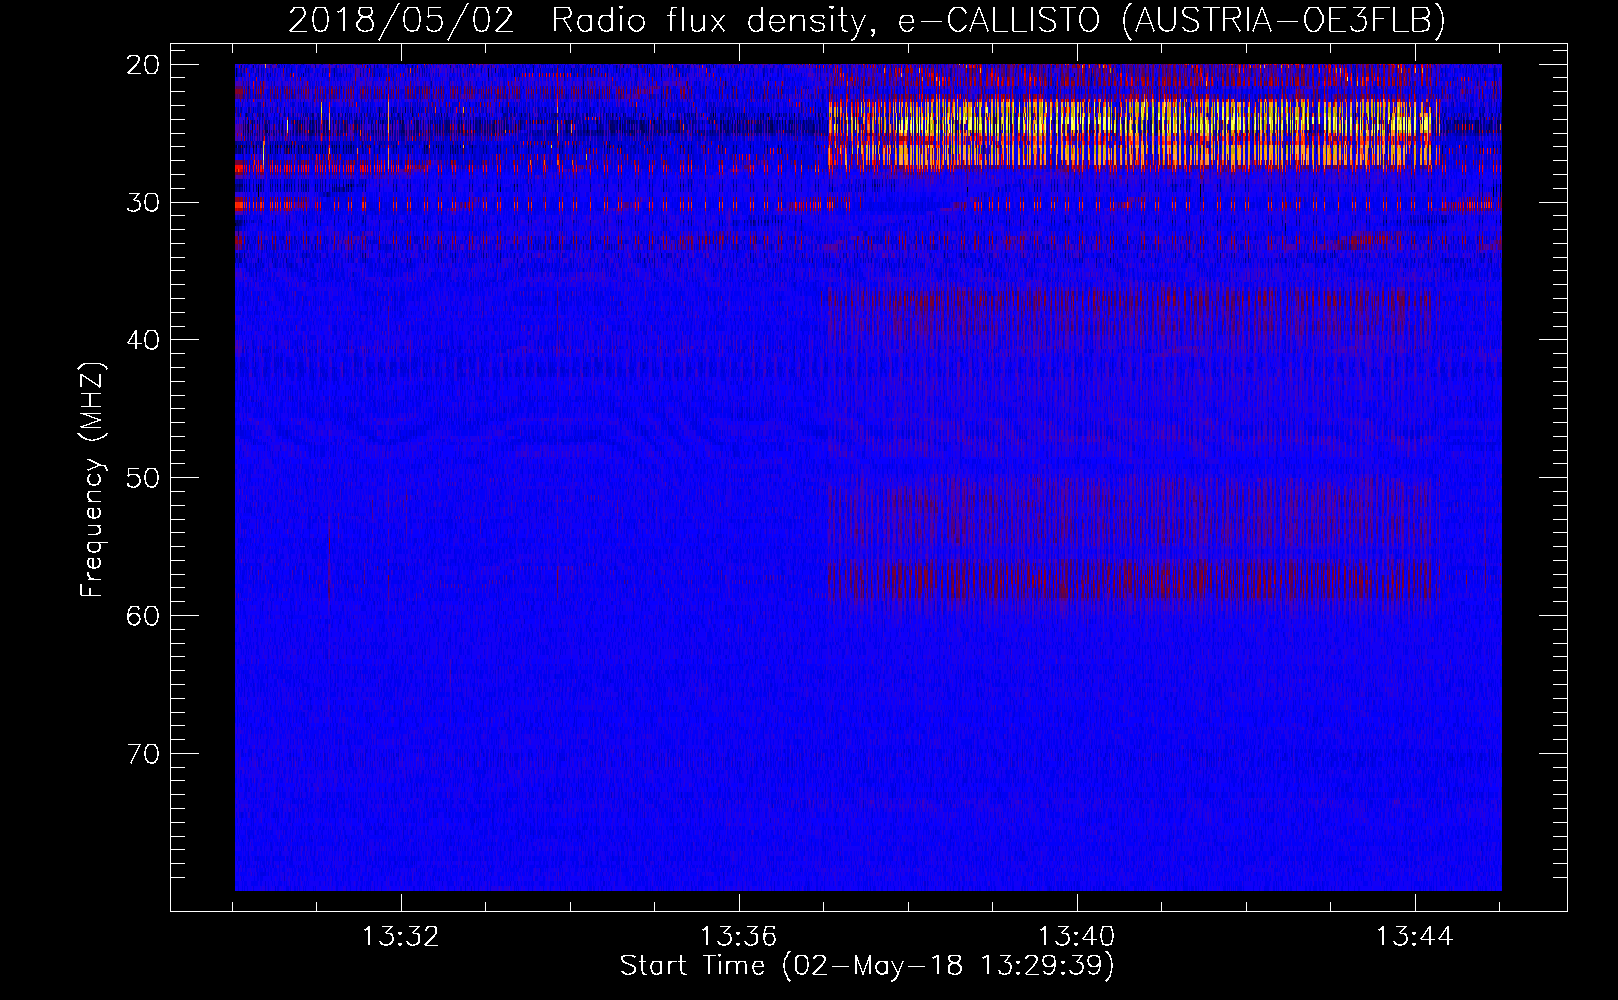The image size is (1618, 1000).
Task: Click the 'Start Time (02-May-18 13:29:39)' label
Action: pos(866,966)
